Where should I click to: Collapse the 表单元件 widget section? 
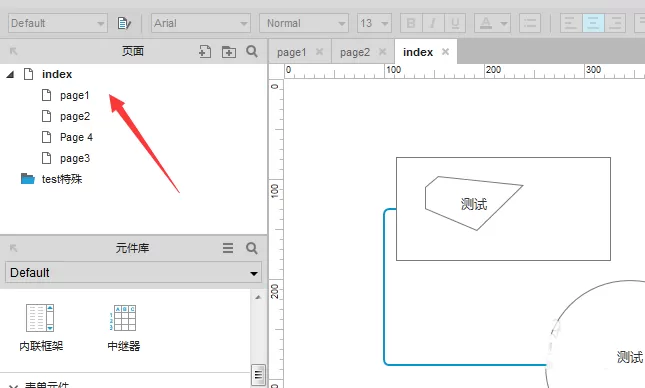tap(13, 386)
